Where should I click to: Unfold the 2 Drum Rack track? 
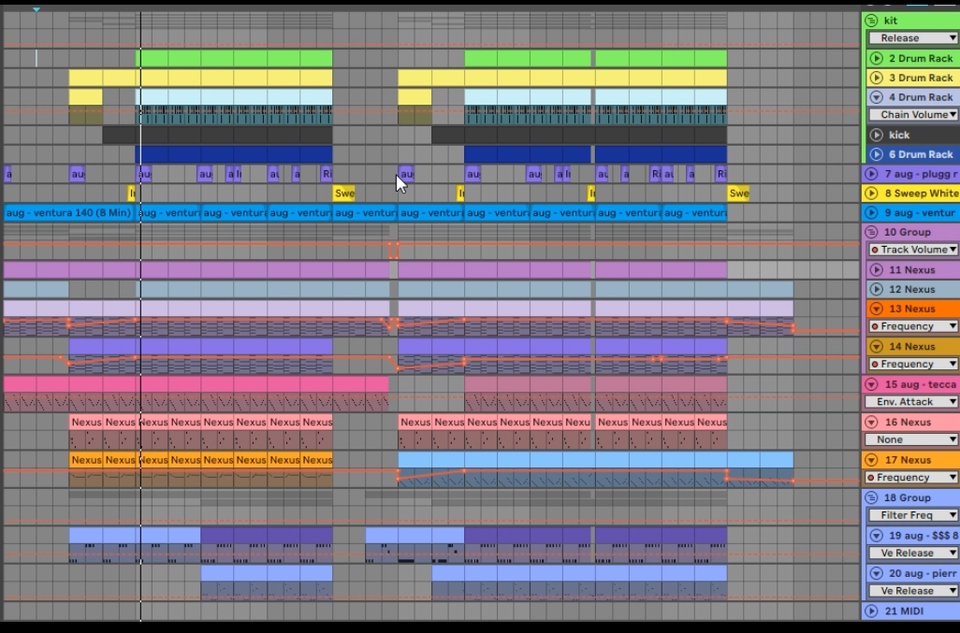pyautogui.click(x=876, y=59)
